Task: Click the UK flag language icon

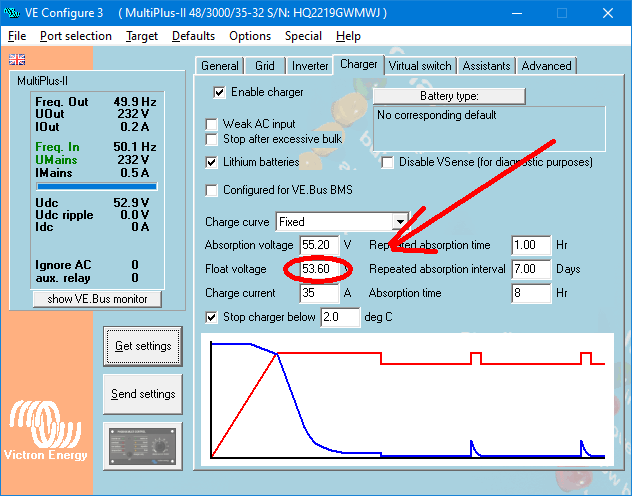Action: (x=16, y=60)
